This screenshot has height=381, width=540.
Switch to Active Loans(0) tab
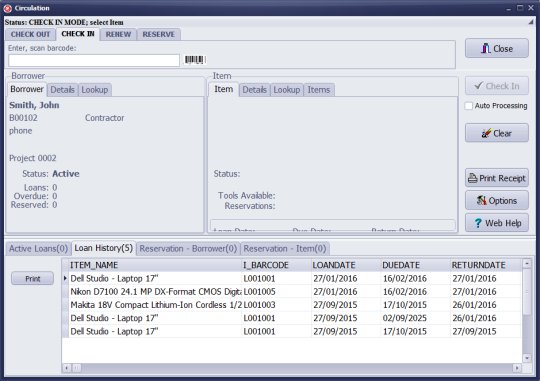[38, 248]
